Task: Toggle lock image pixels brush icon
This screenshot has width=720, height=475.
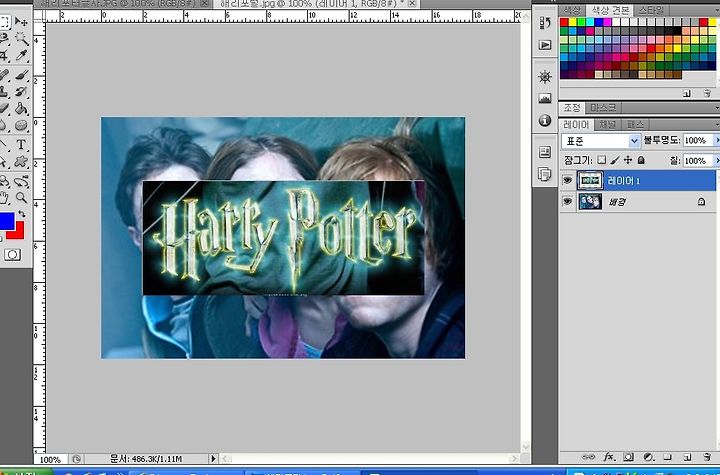Action: pos(615,160)
